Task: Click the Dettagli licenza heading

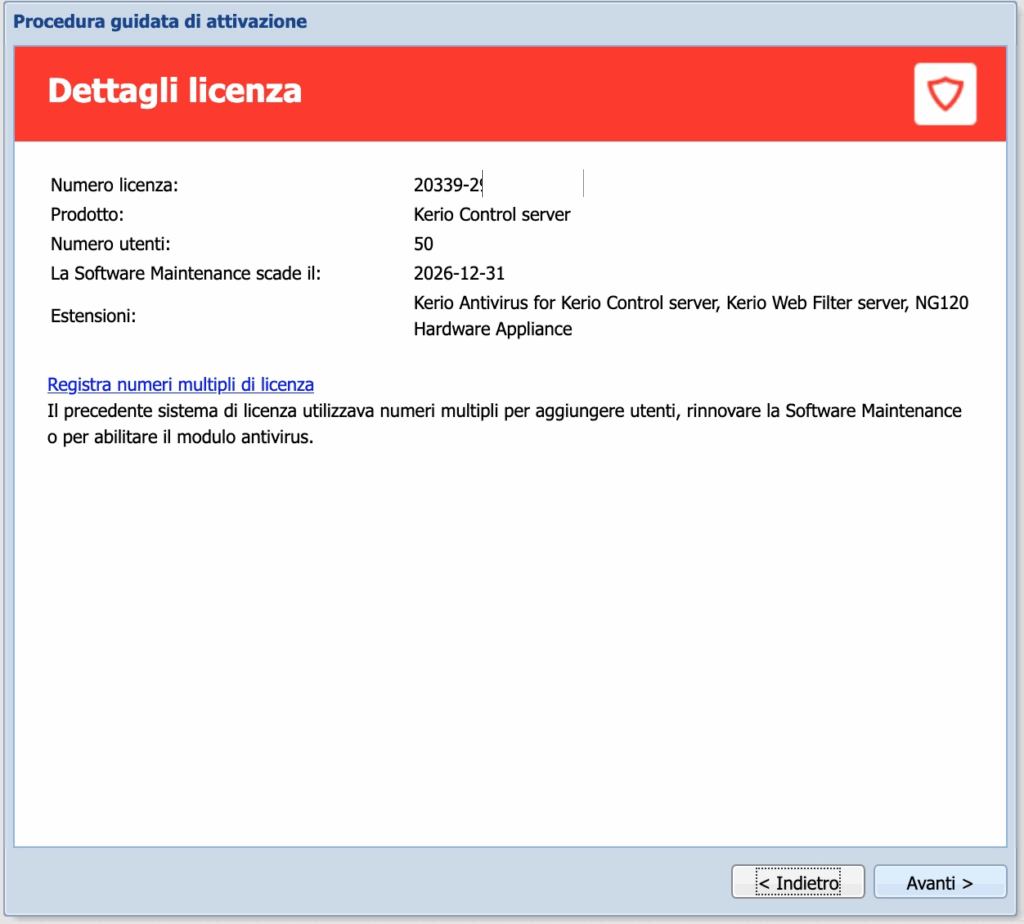Action: pyautogui.click(x=174, y=91)
